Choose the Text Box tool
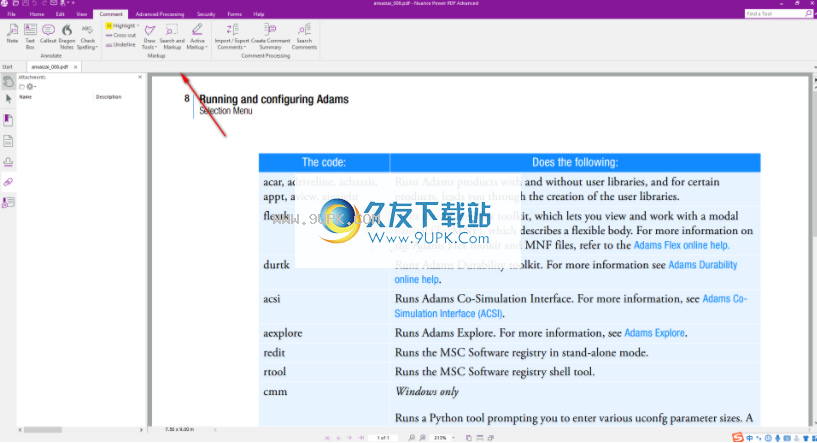The image size is (817, 443). [30, 35]
